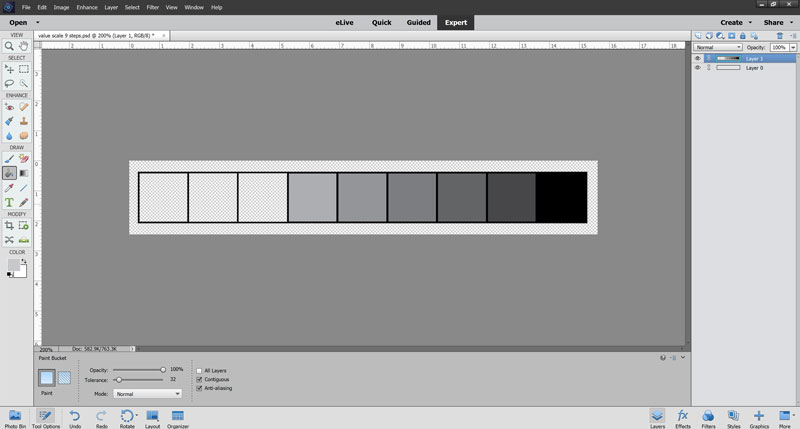The image size is (800, 429).
Task: Open the Effects panel
Action: point(683,418)
